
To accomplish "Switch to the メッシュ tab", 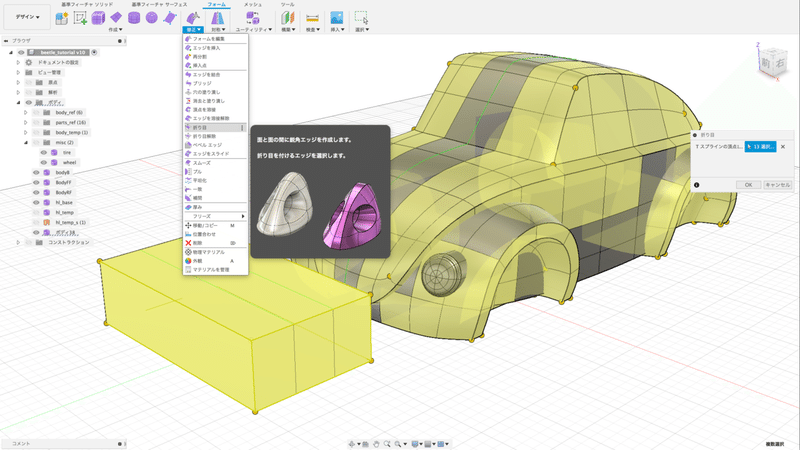I will click(x=254, y=5).
